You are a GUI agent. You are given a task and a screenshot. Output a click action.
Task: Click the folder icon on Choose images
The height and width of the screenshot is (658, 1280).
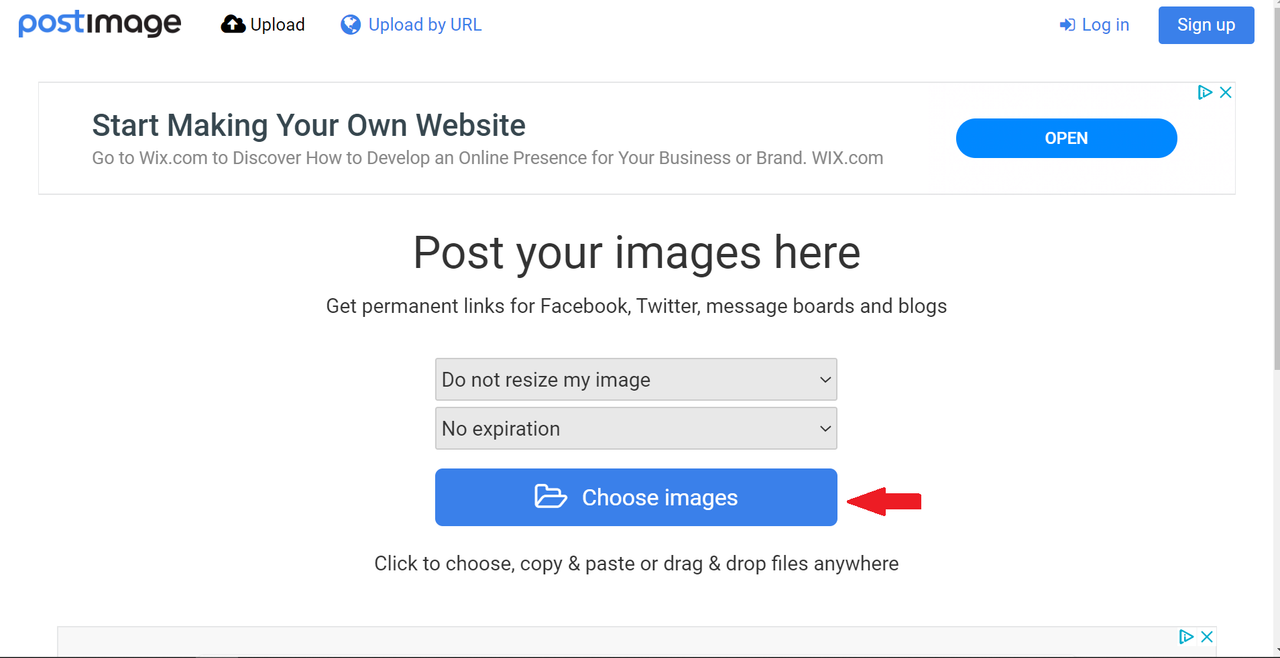coord(551,497)
